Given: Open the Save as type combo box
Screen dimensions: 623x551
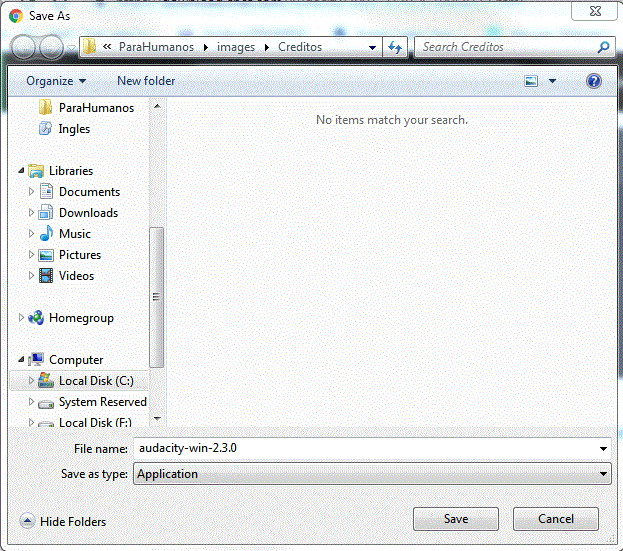Looking at the screenshot, I should tap(372, 474).
